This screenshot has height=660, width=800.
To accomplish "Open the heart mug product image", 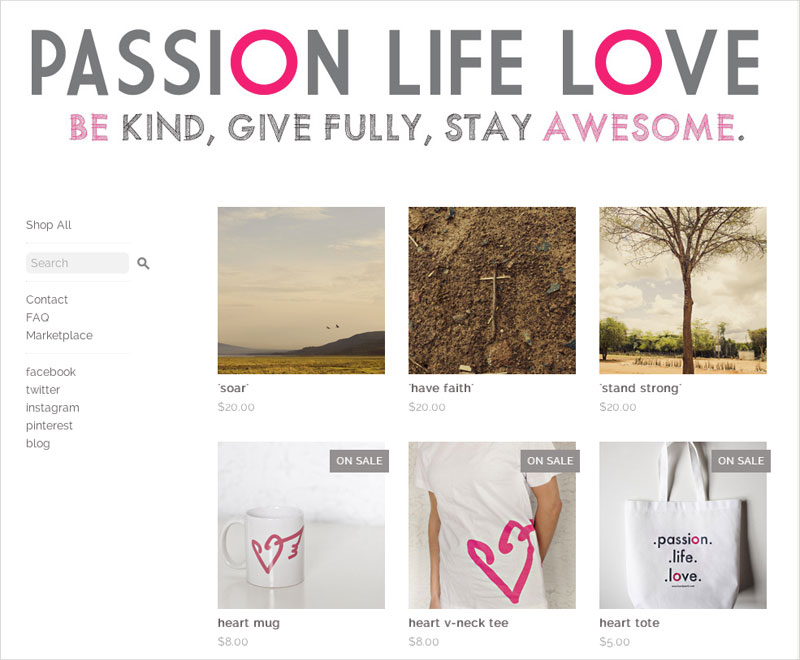I will 301,525.
